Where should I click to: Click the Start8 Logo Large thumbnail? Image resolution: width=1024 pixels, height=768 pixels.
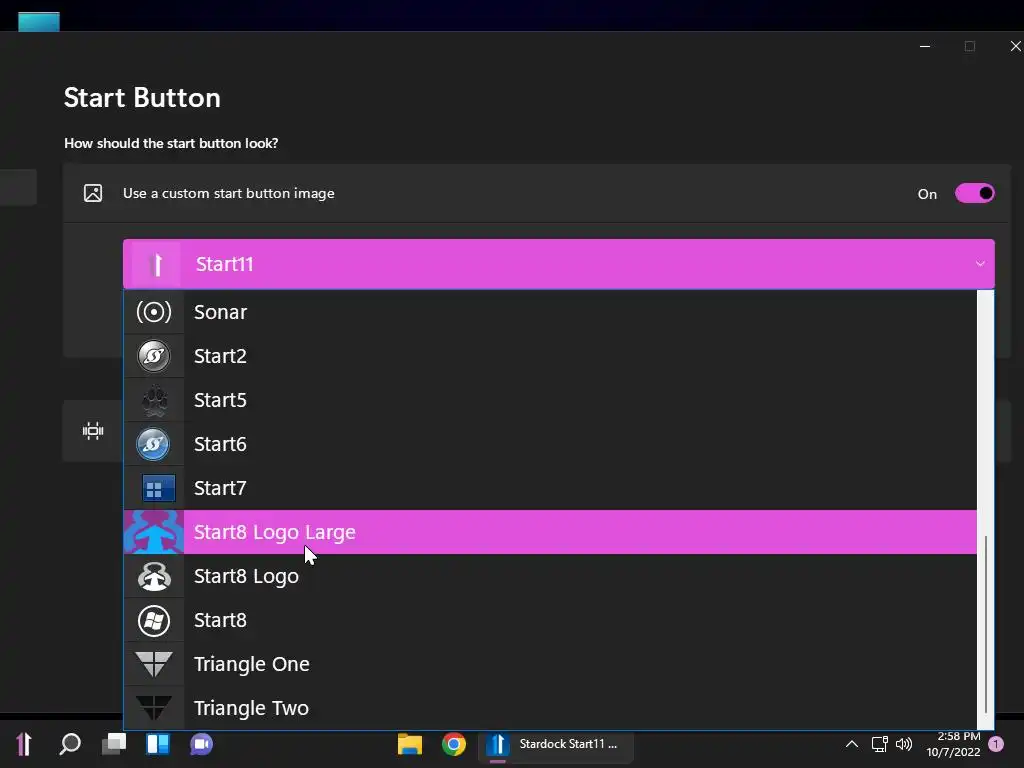(154, 532)
